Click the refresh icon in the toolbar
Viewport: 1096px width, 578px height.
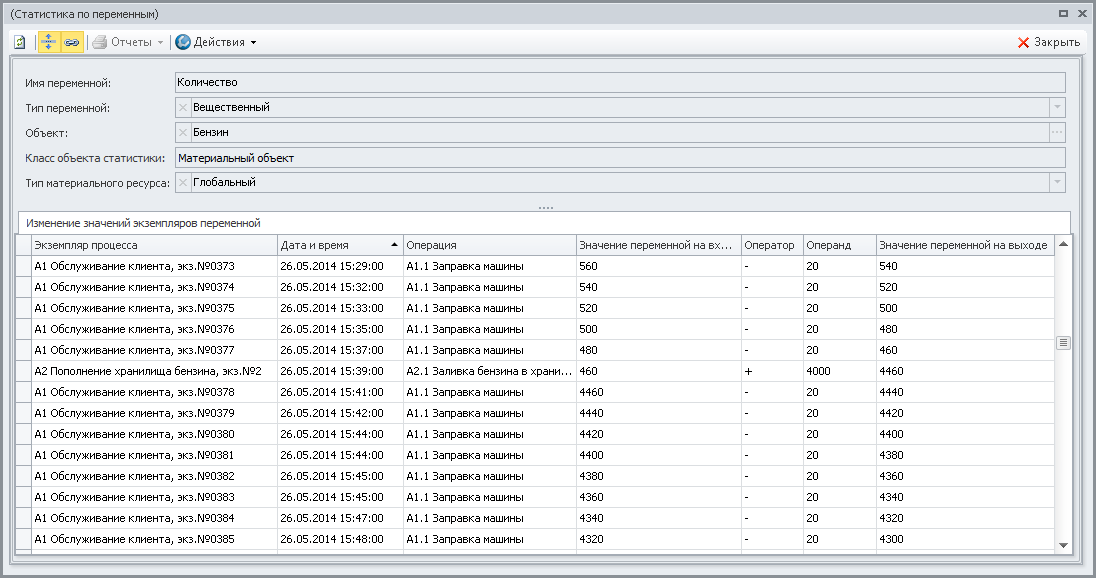(20, 42)
